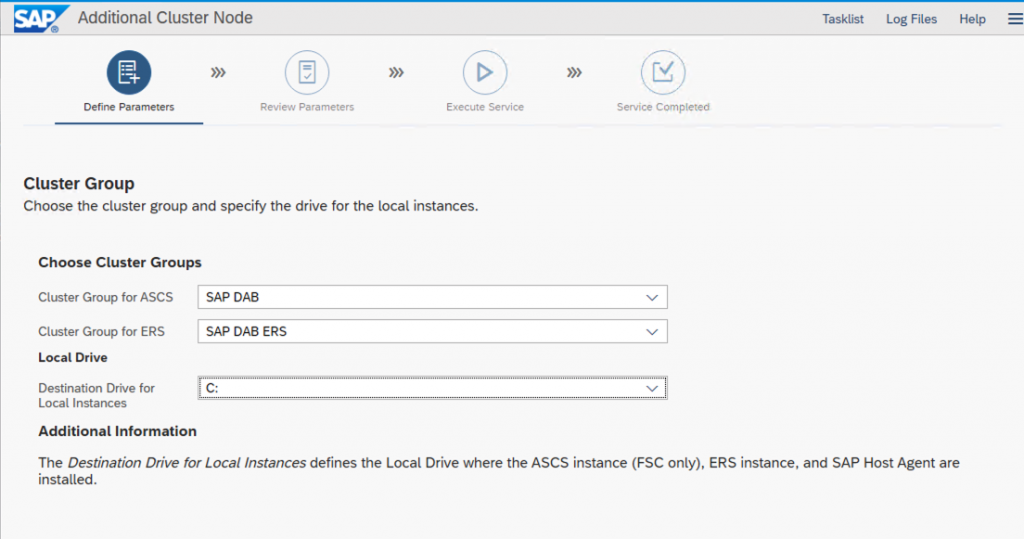Click the Choose Cluster Groups heading
Screen dimensions: 1024x539
(120, 262)
